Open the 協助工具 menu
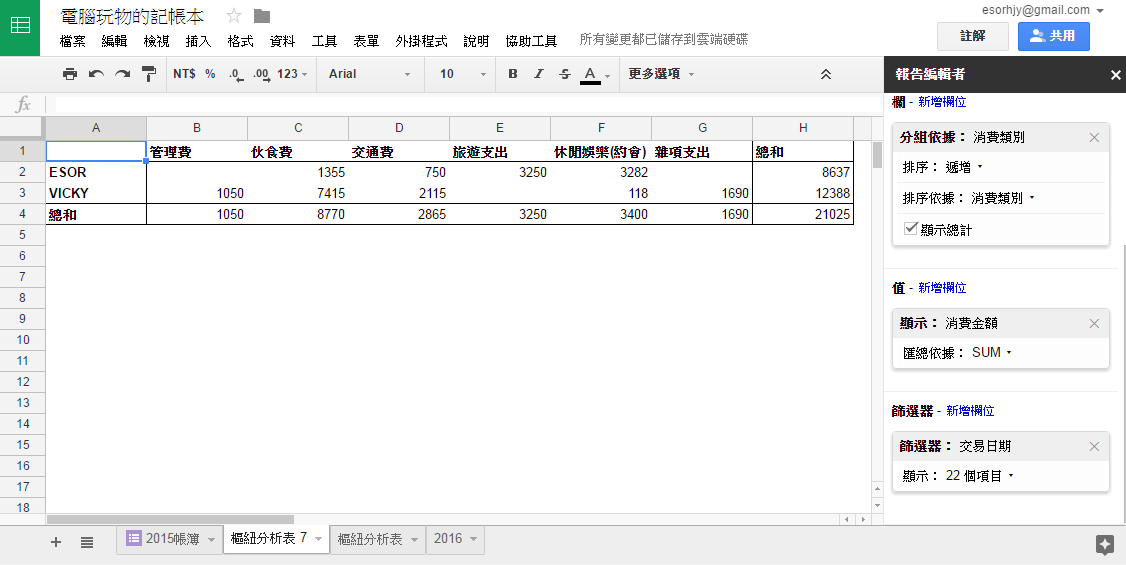This screenshot has height=565, width=1126. pyautogui.click(x=531, y=41)
